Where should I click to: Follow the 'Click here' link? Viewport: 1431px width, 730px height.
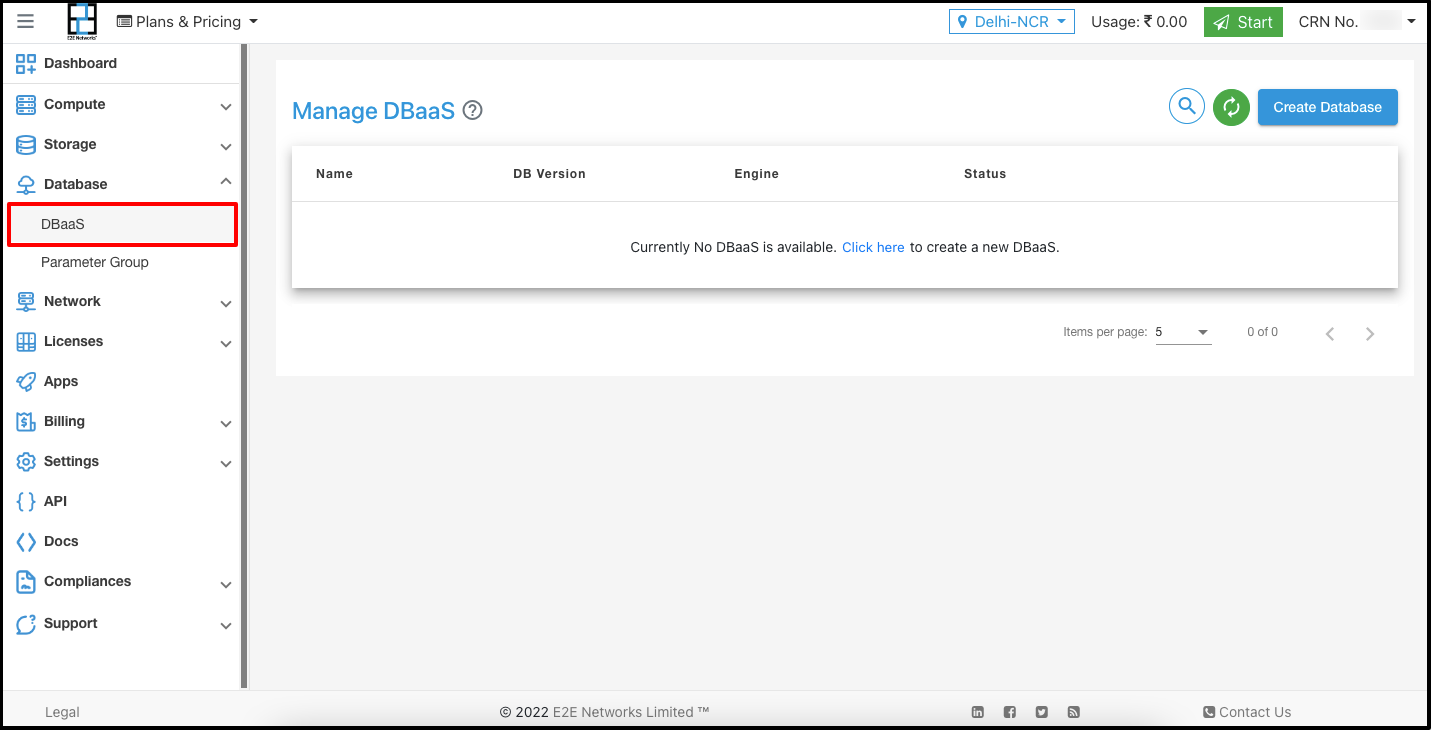873,247
